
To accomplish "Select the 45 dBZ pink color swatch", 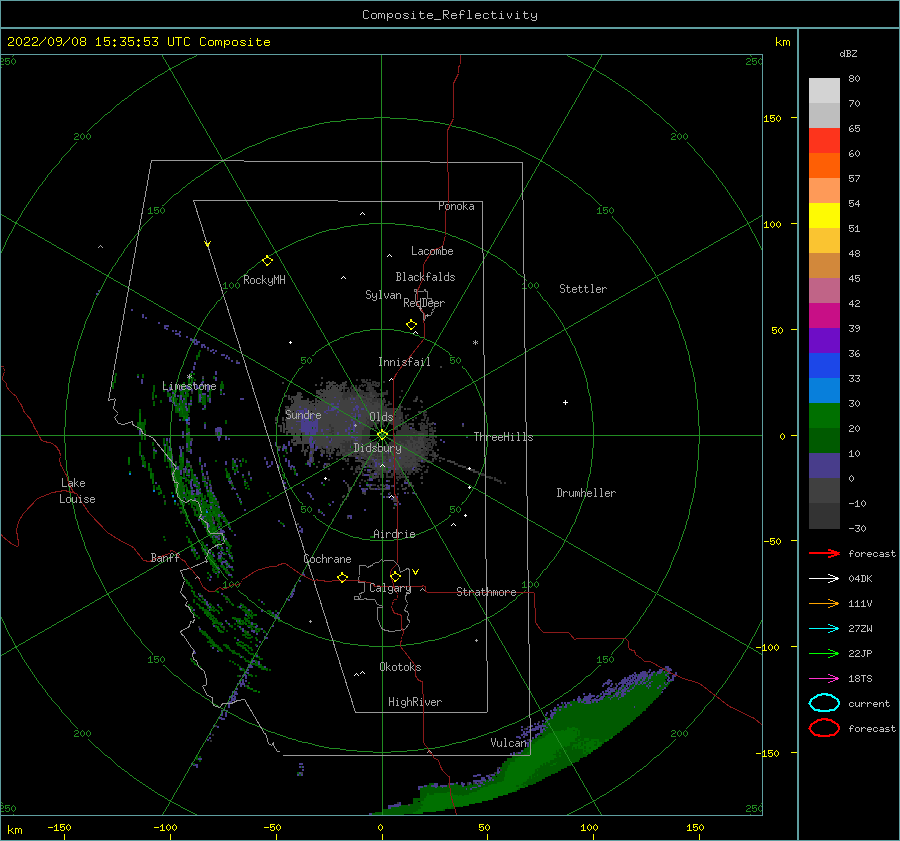I will (824, 290).
